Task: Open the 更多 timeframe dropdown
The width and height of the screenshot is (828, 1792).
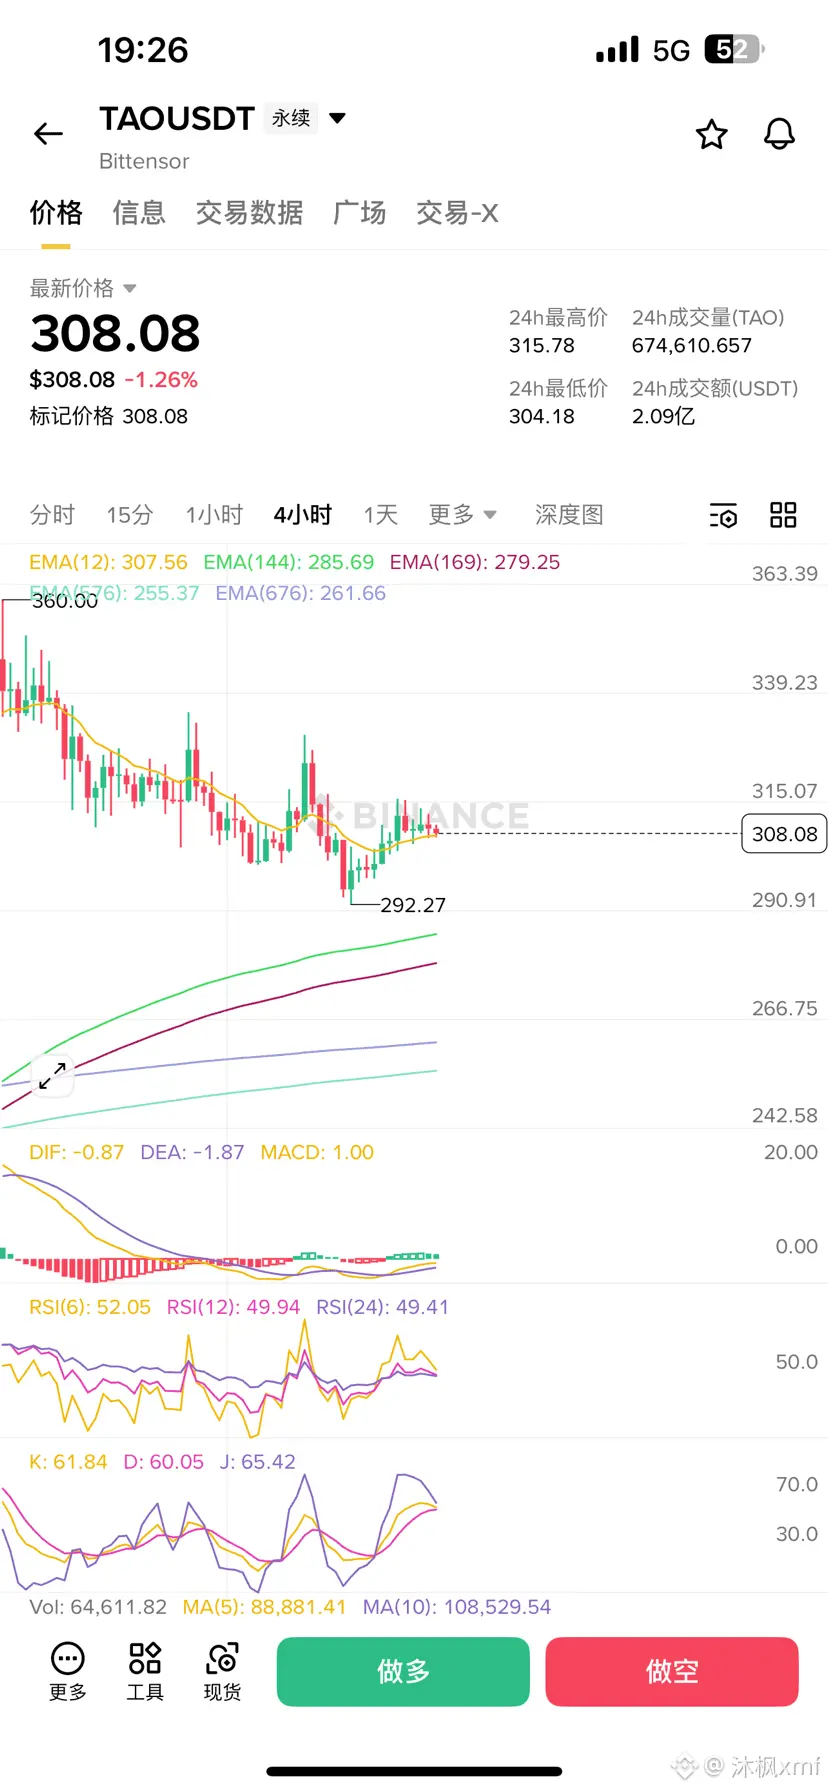Action: [462, 515]
